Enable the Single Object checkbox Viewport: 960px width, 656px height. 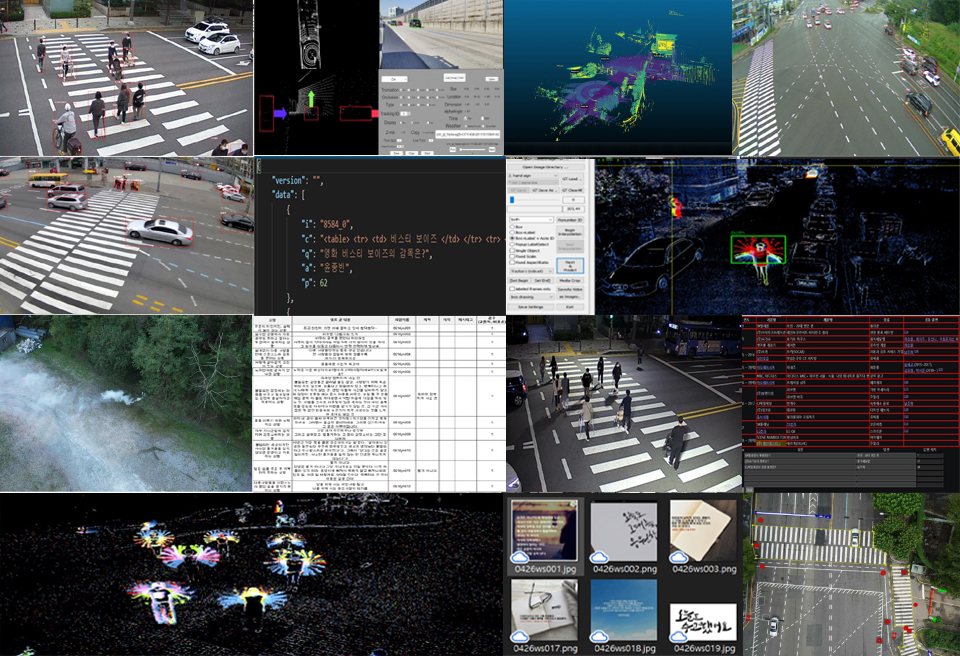pyautogui.click(x=512, y=250)
